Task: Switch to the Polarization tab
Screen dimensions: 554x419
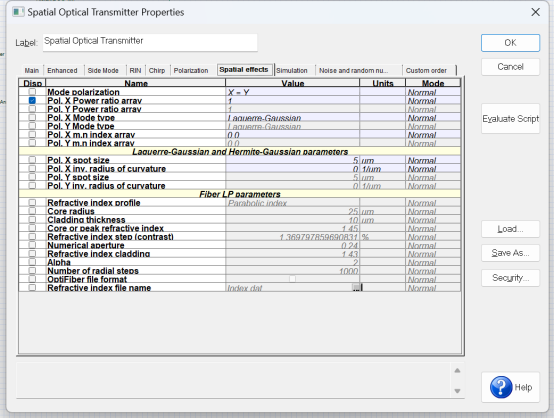Action: pos(191,70)
